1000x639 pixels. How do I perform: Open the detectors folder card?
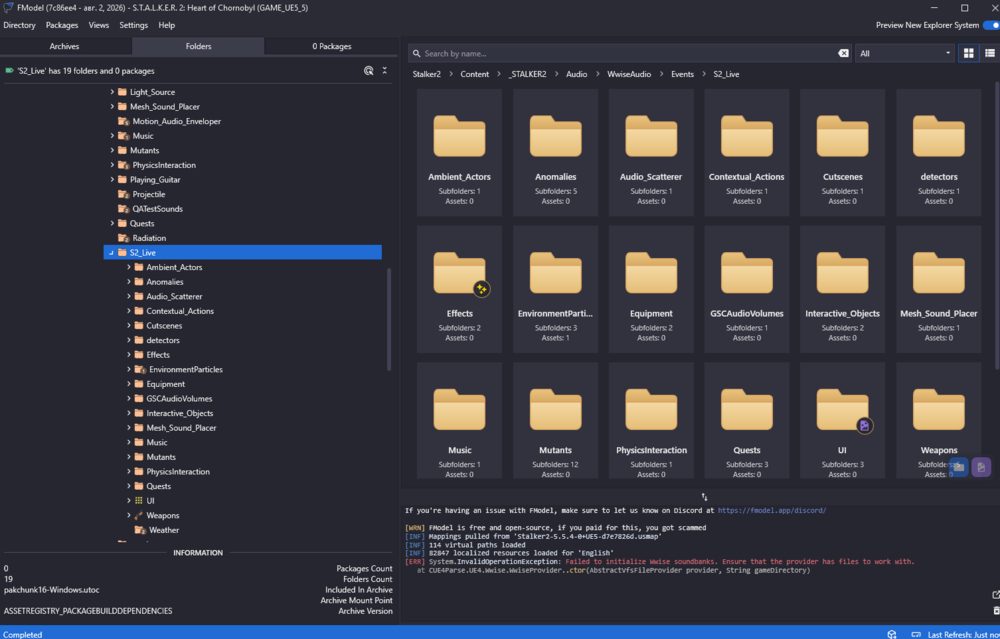coord(939,152)
